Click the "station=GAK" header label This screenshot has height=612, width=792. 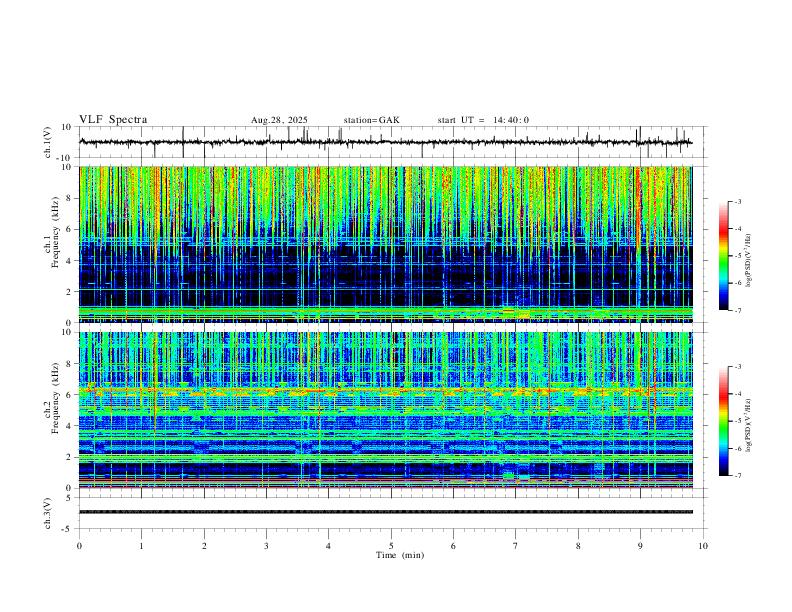tap(371, 120)
